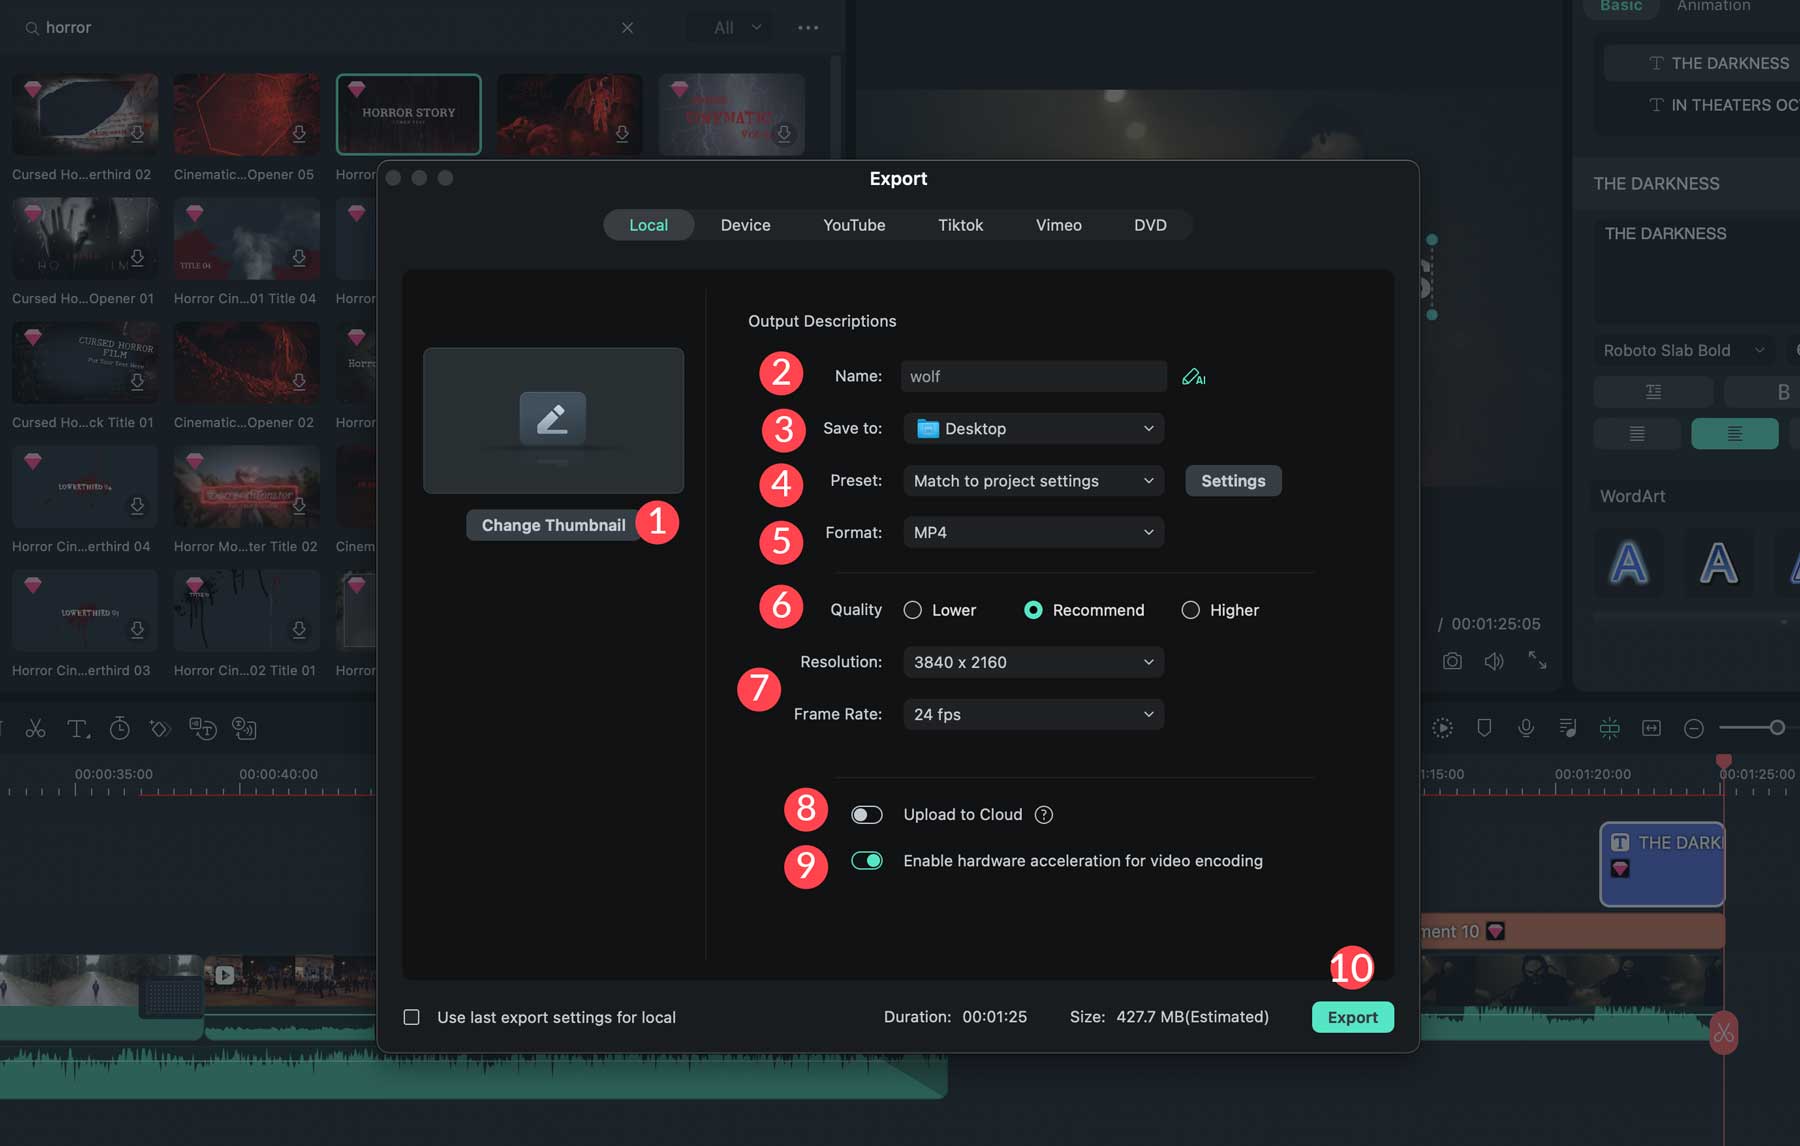
Task: Click the AI pen icon beside Name field
Action: (1194, 377)
